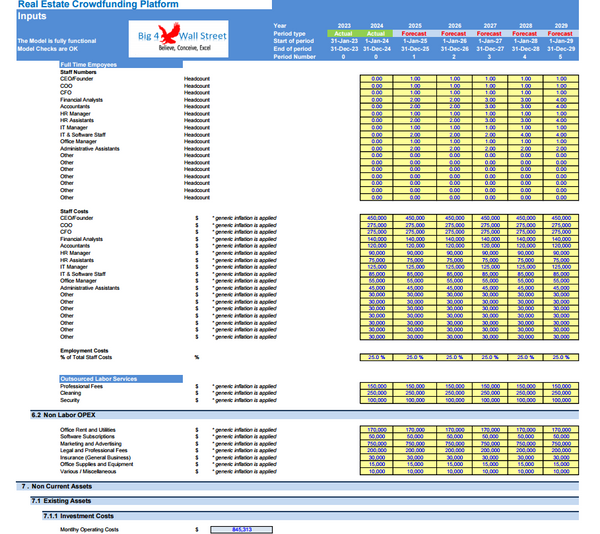Click the 2029 Security cost cell
The image size is (600, 534).
tap(560, 400)
